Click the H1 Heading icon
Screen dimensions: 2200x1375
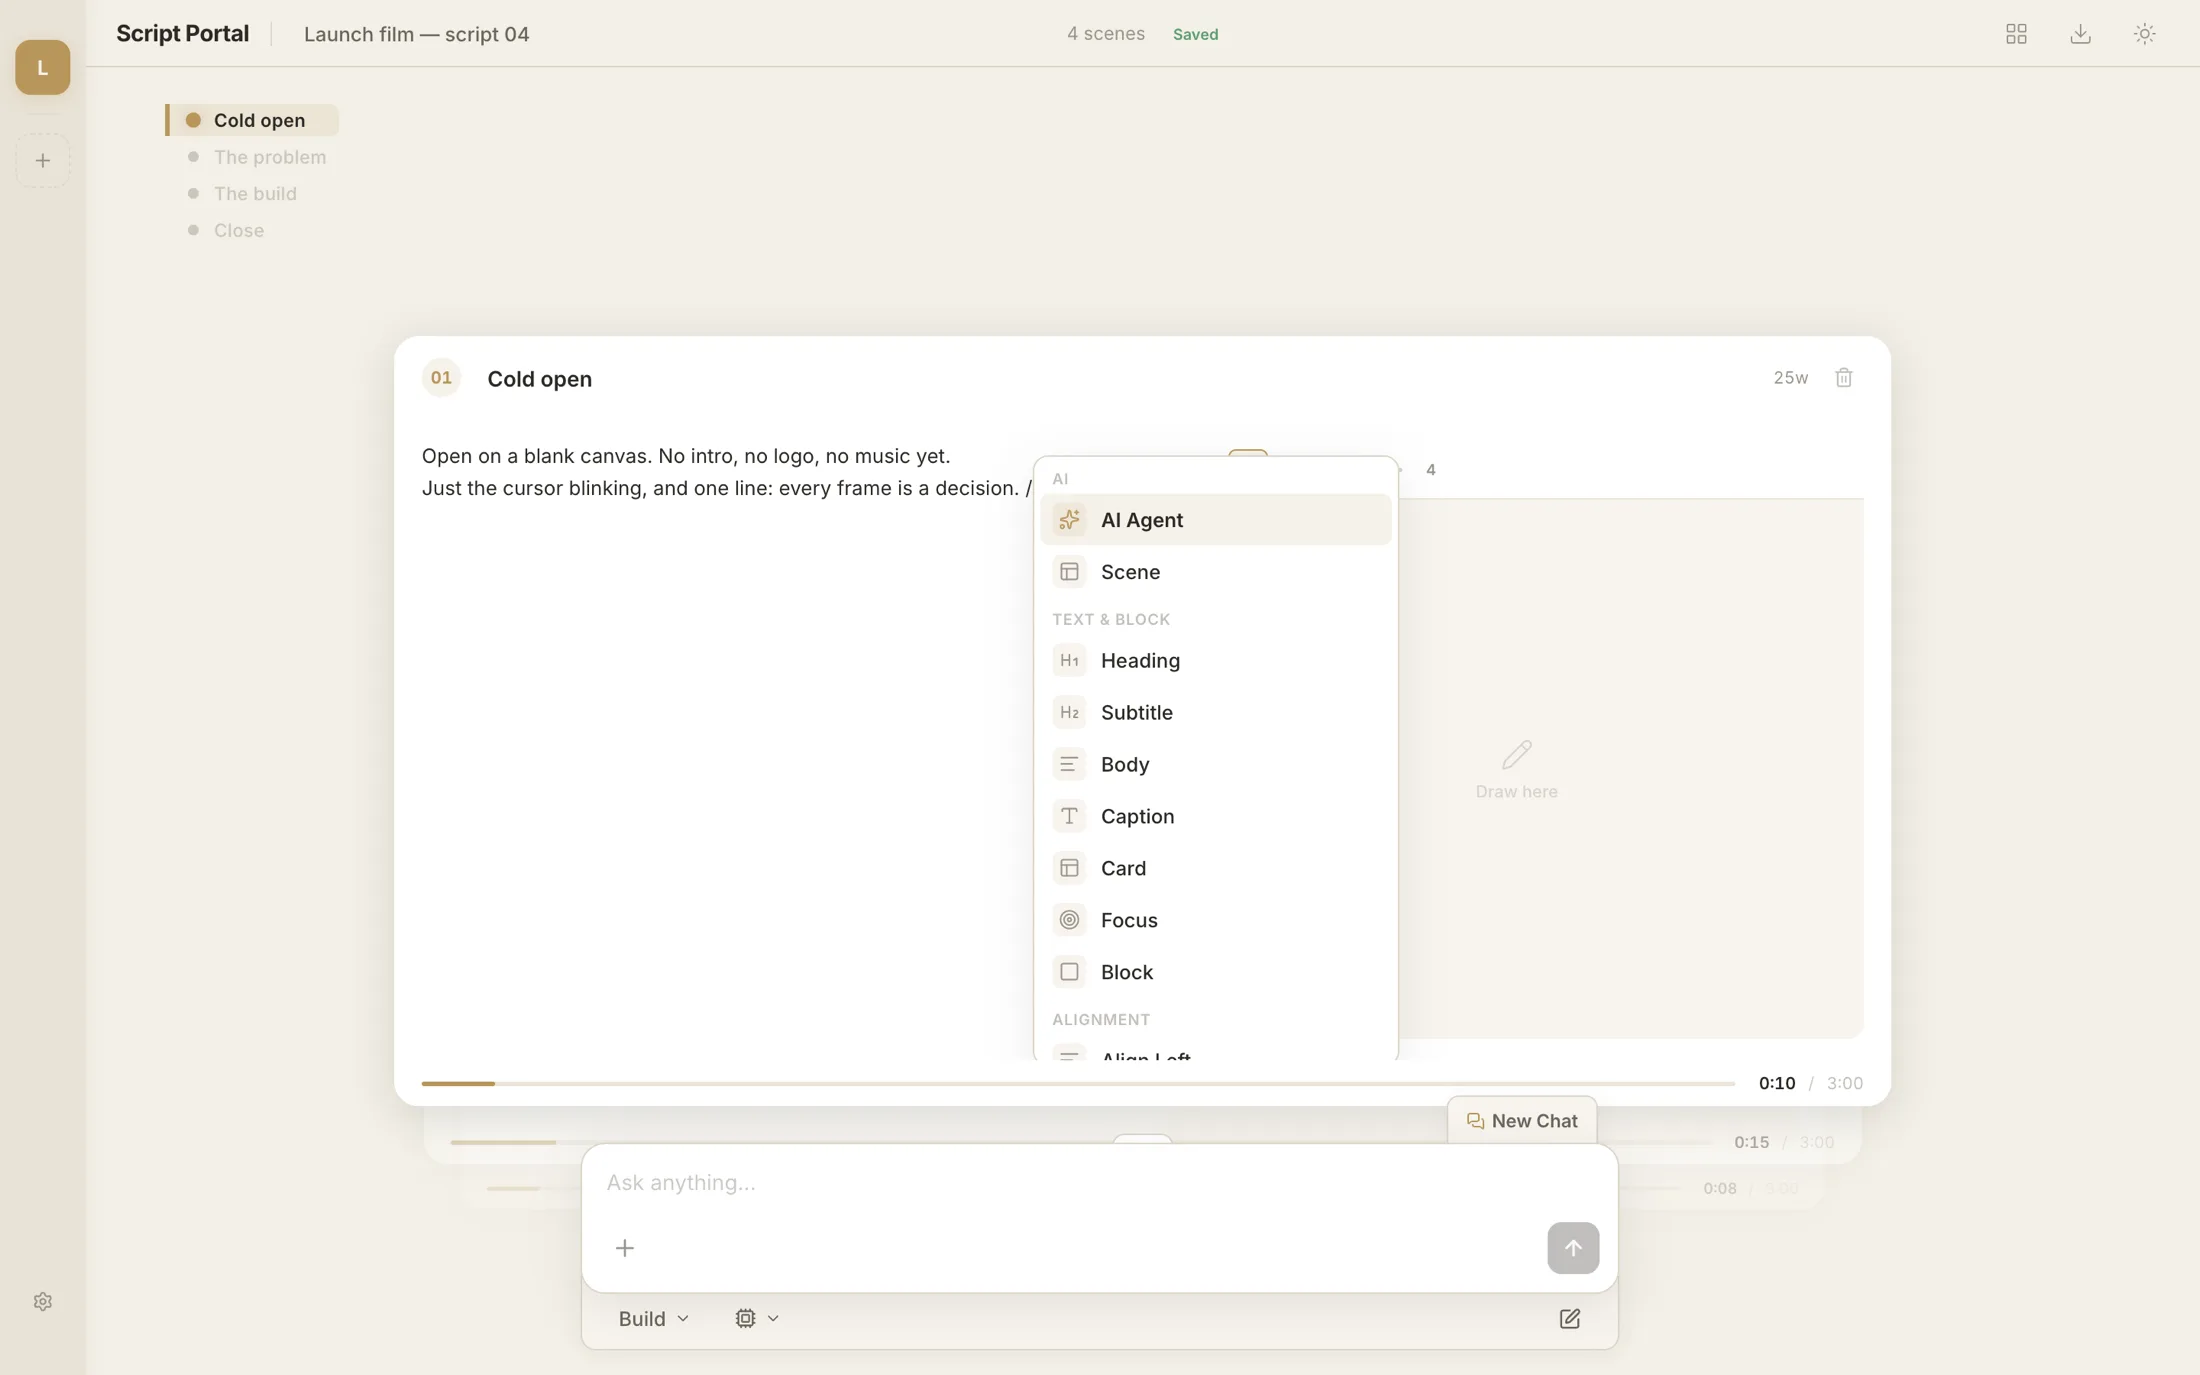(1069, 660)
